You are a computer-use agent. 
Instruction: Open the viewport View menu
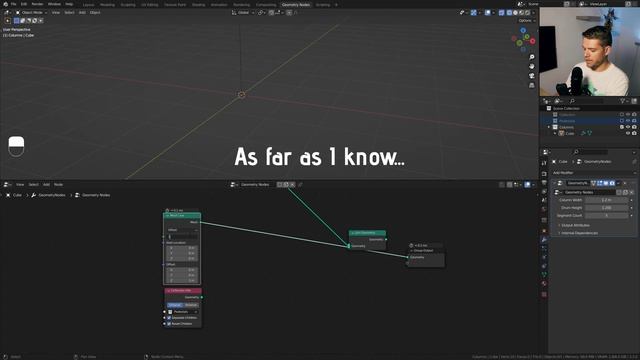point(56,13)
